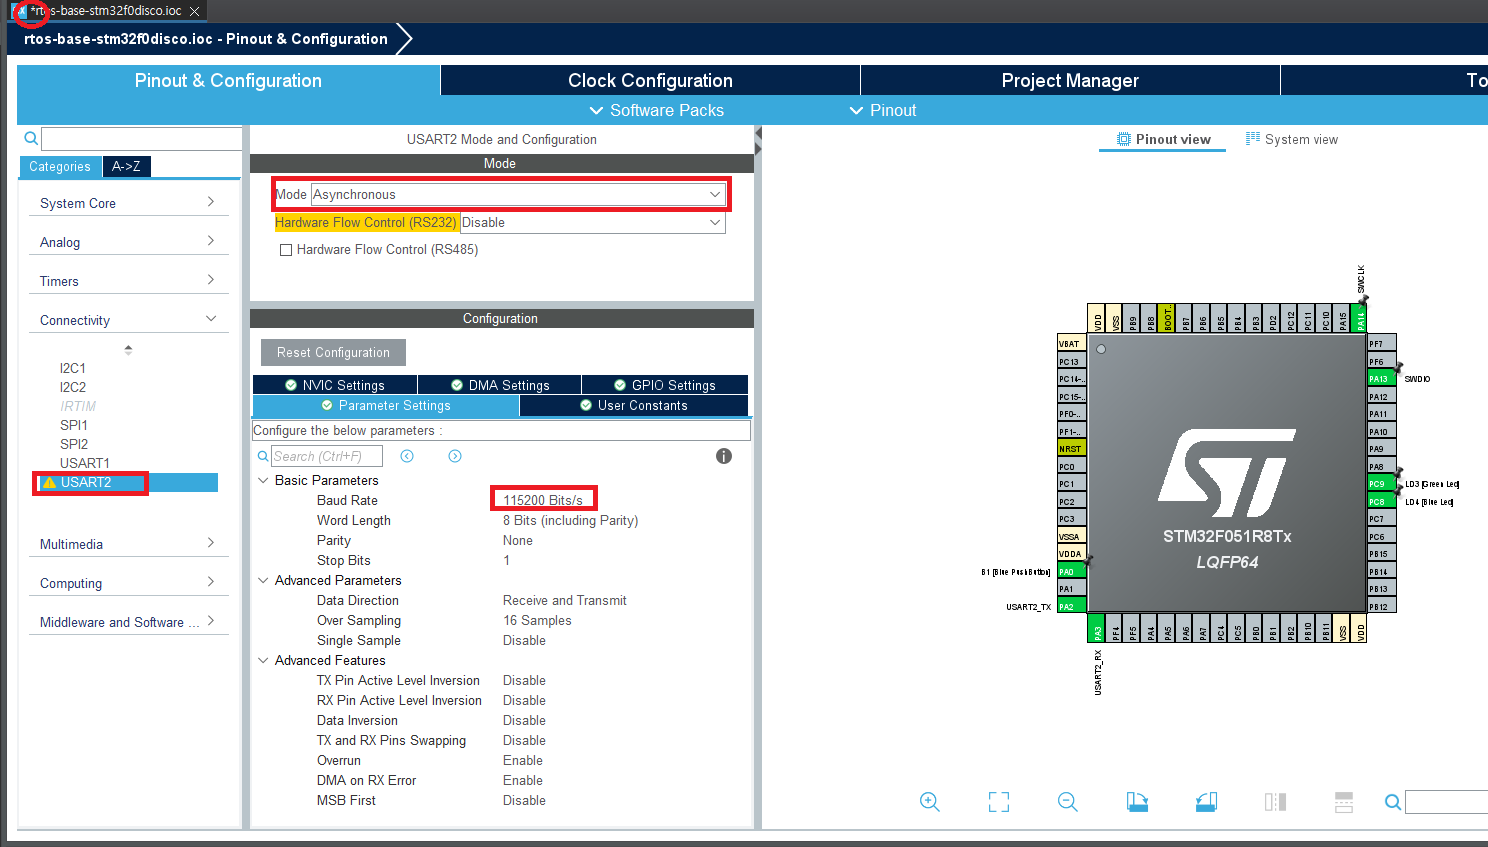This screenshot has width=1488, height=847.
Task: Select I2C1 in Connectivity list
Action: point(73,368)
